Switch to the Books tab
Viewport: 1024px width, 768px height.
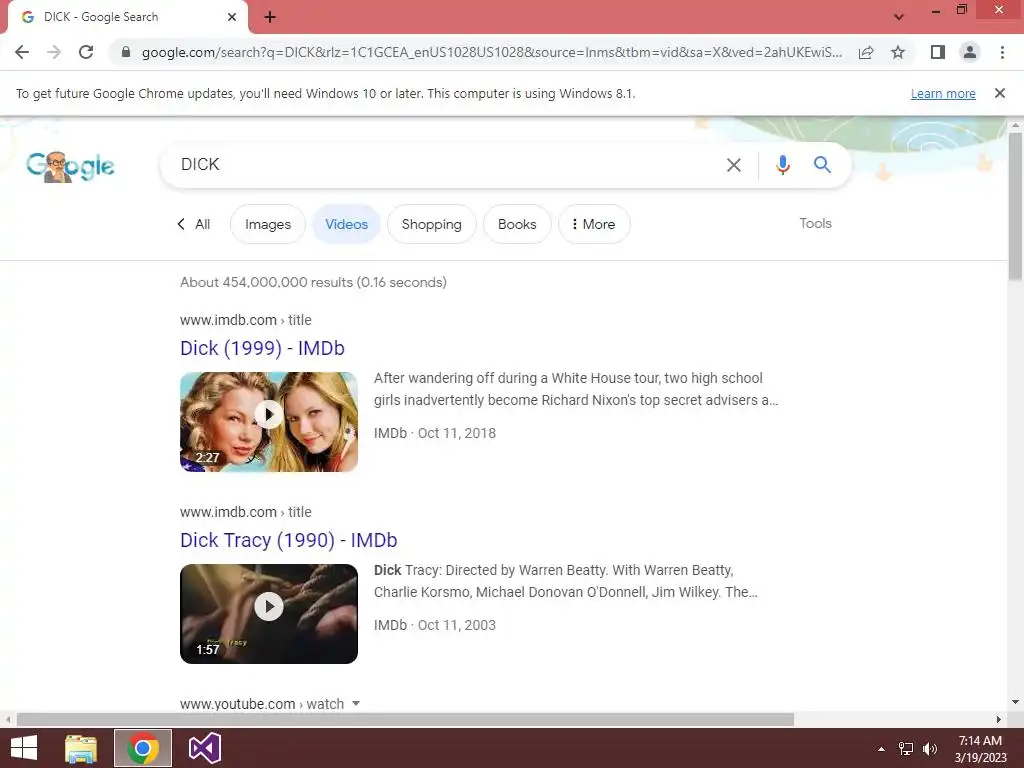point(517,224)
